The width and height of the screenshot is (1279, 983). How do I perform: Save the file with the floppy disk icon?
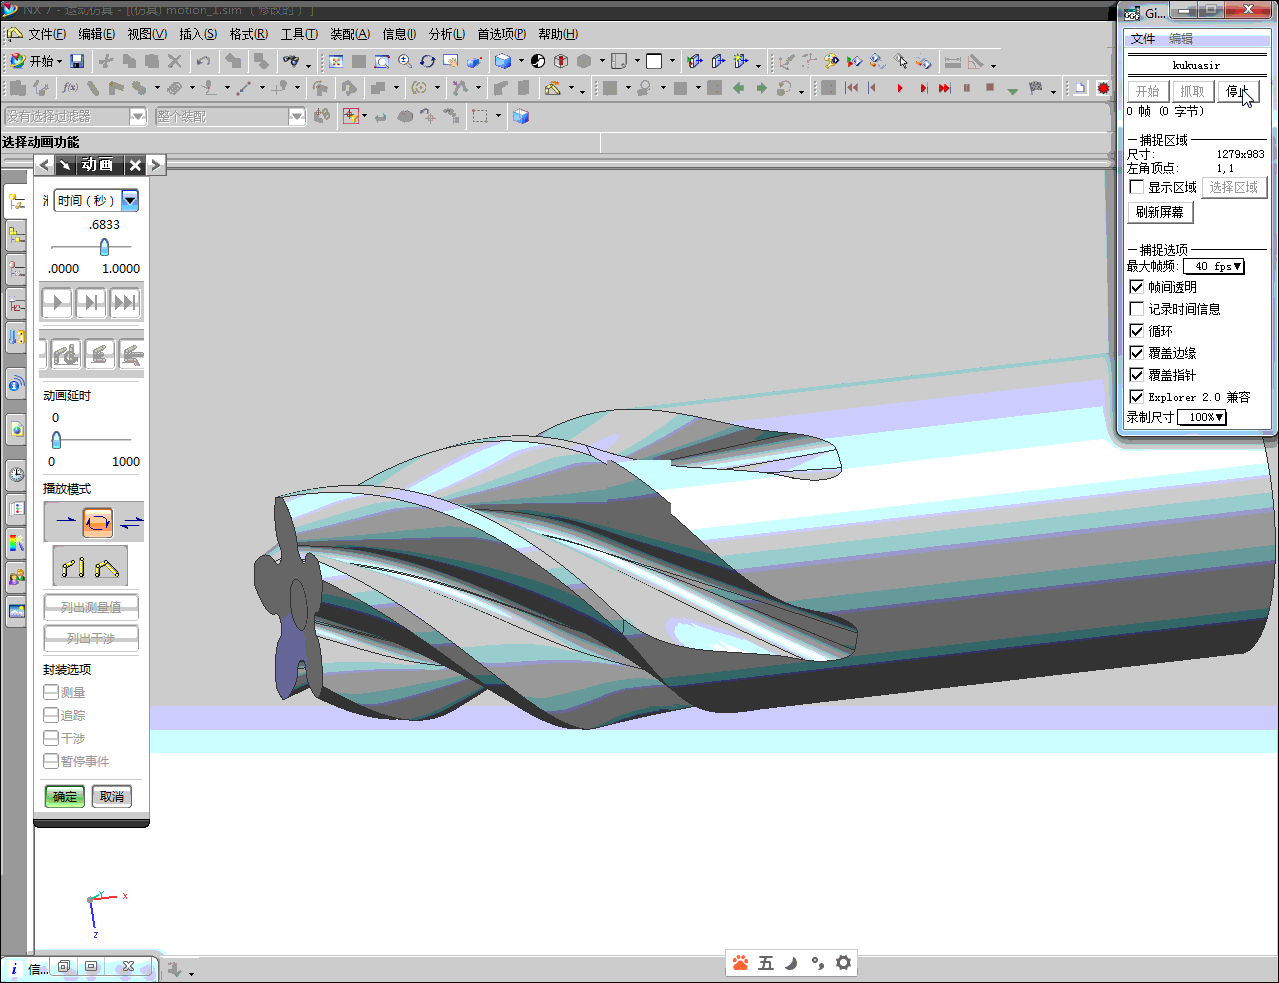(77, 61)
